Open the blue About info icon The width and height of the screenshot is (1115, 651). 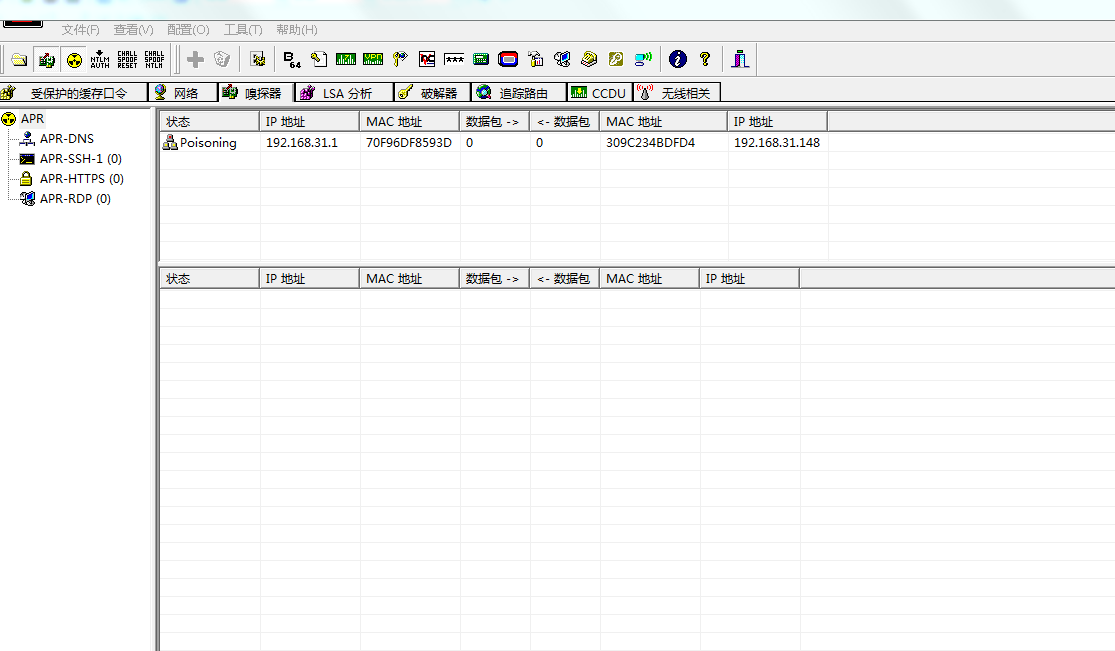tap(678, 60)
